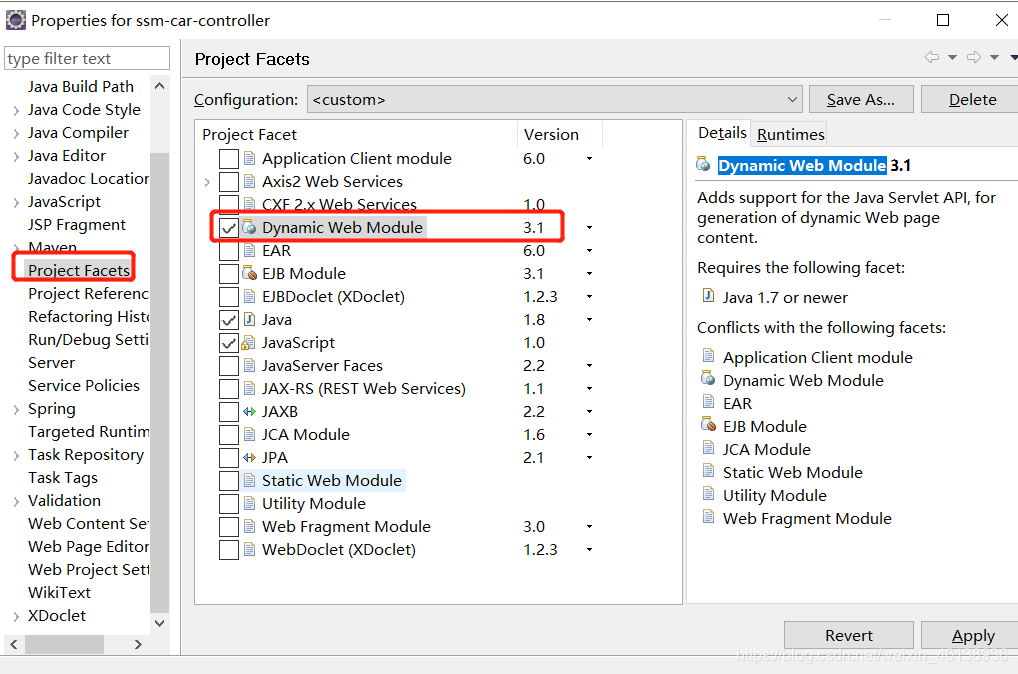Enable the EAR facet checkbox
The width and height of the screenshot is (1018, 674).
coord(229,250)
